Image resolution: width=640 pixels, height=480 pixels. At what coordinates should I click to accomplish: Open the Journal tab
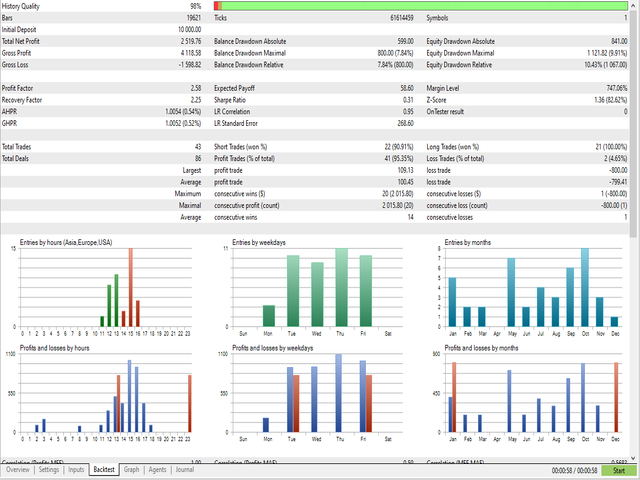click(x=185, y=469)
